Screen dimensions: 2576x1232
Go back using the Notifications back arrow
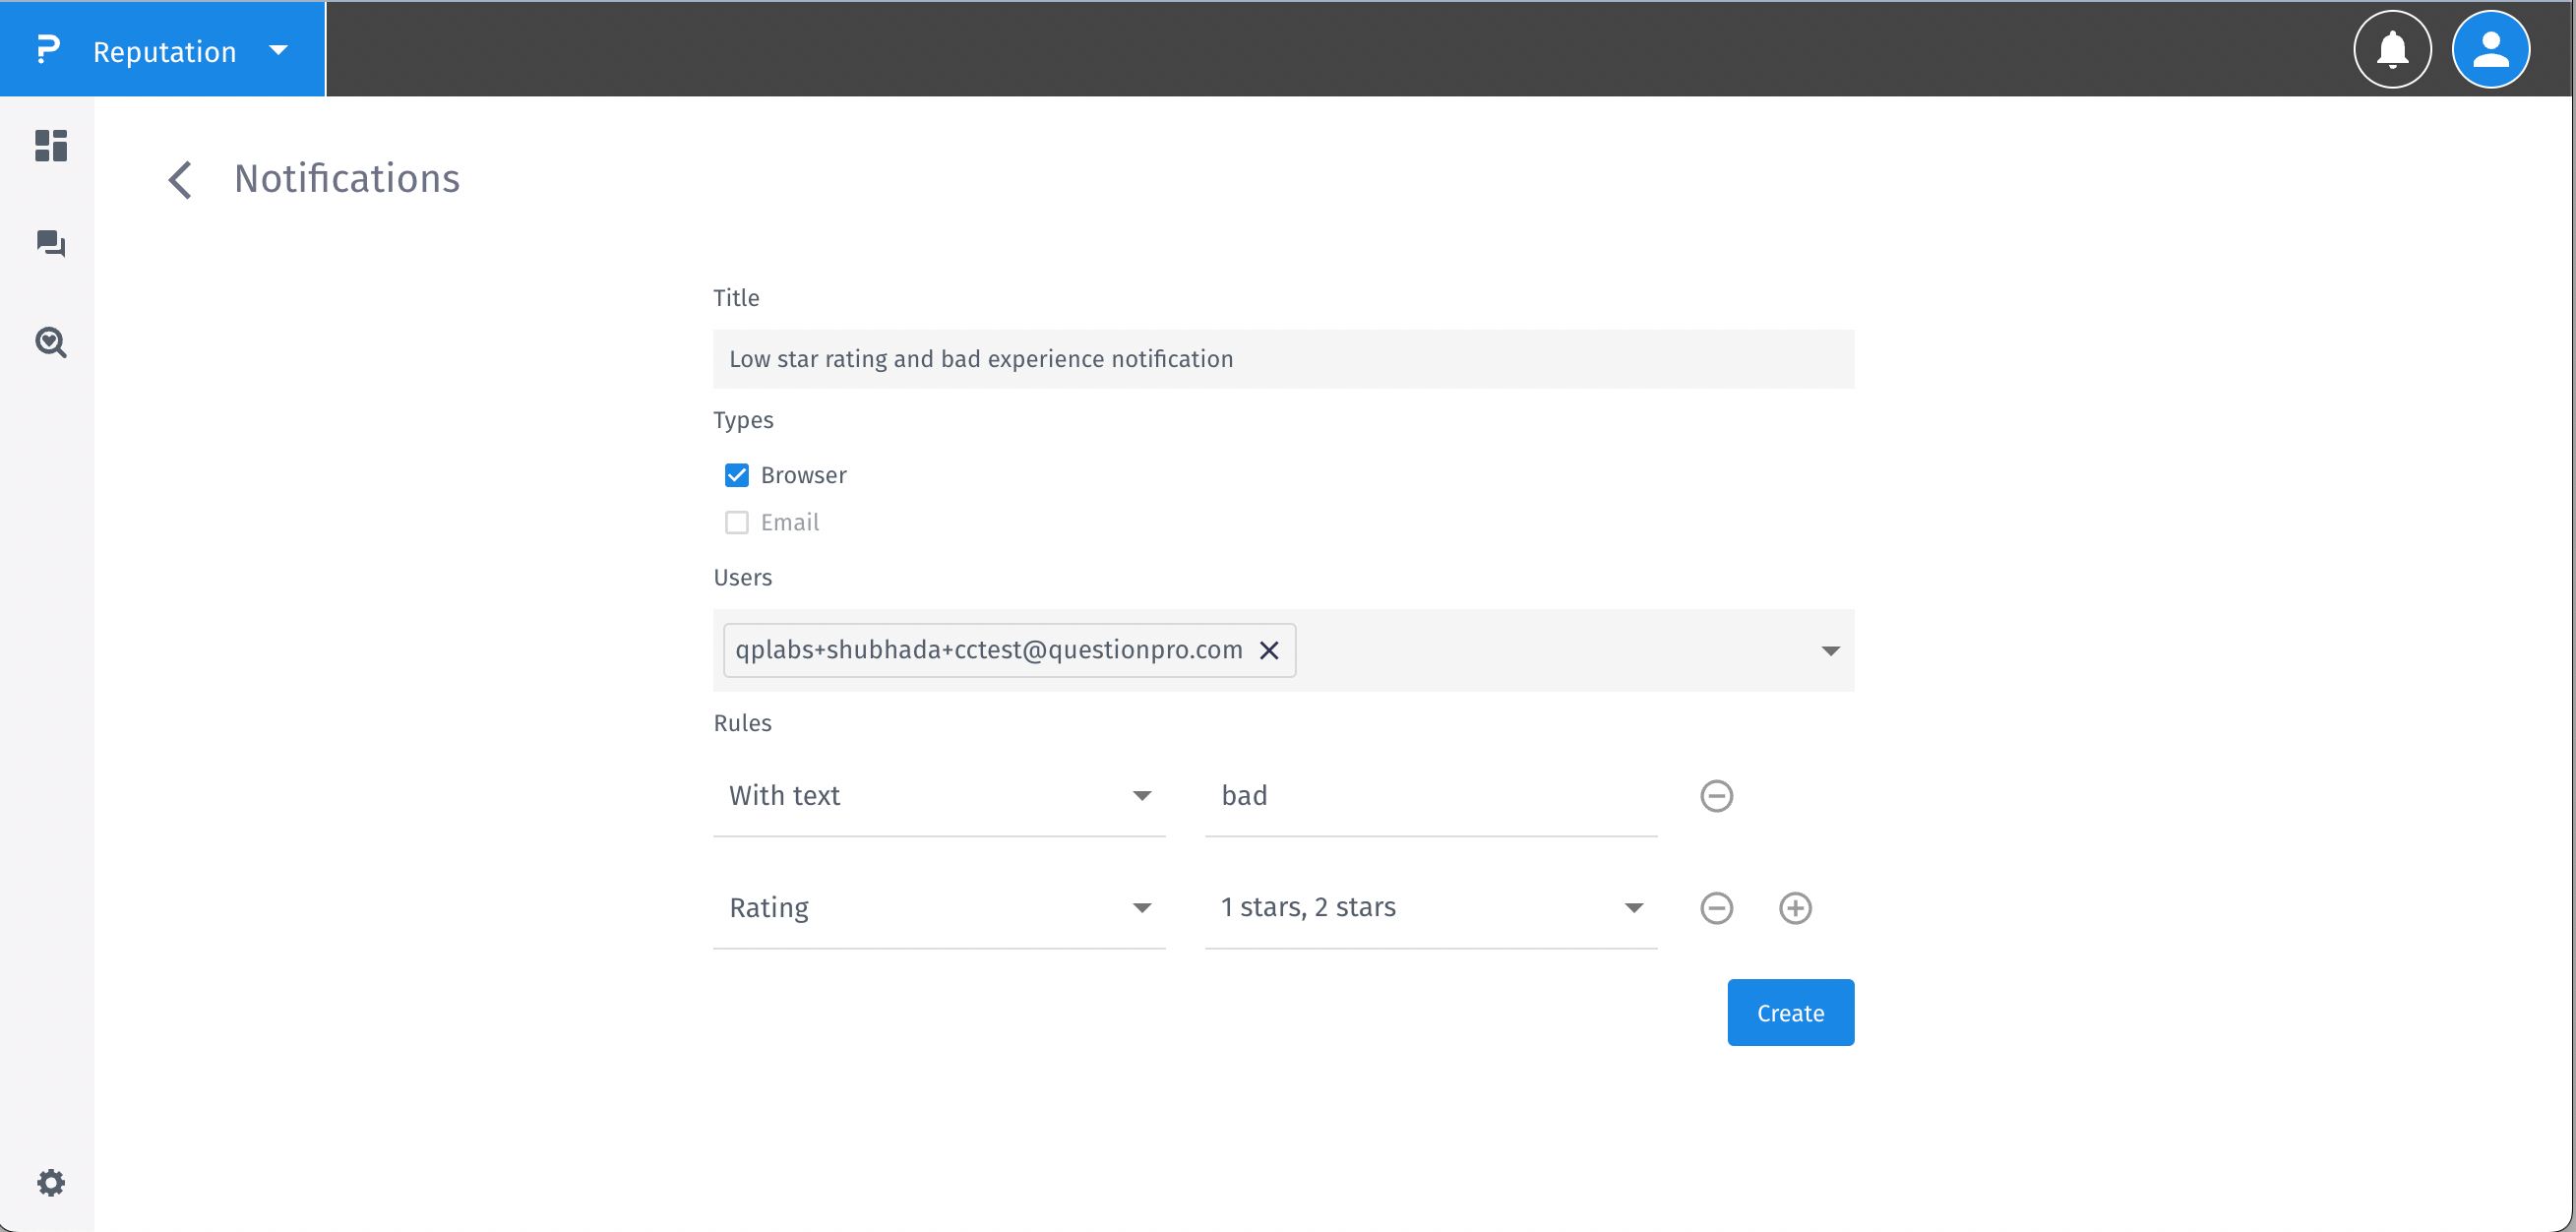point(180,179)
